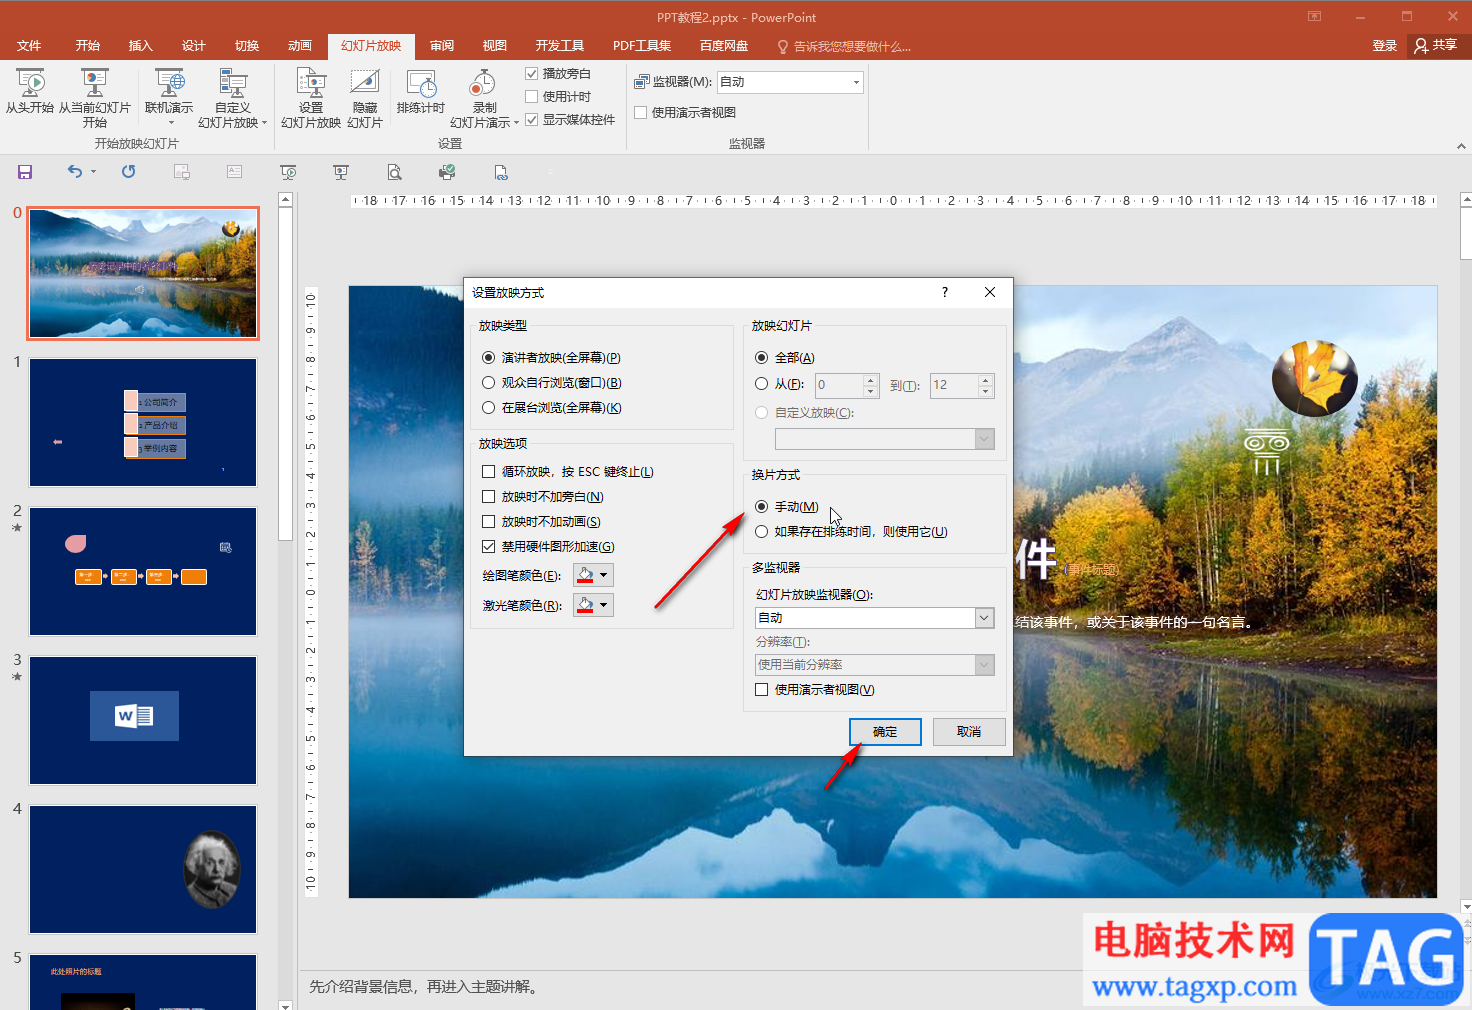Select 手动 advance radio button
This screenshot has width=1472, height=1010.
click(762, 507)
